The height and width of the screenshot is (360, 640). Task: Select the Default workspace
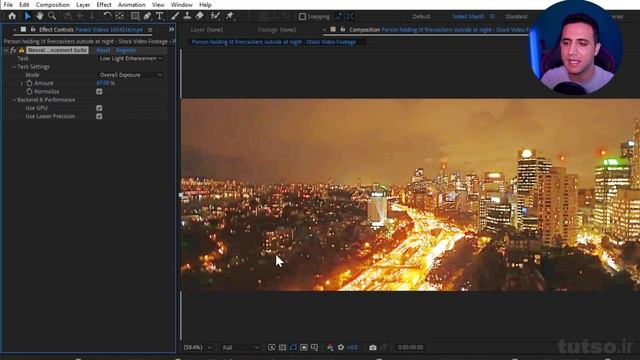click(421, 17)
